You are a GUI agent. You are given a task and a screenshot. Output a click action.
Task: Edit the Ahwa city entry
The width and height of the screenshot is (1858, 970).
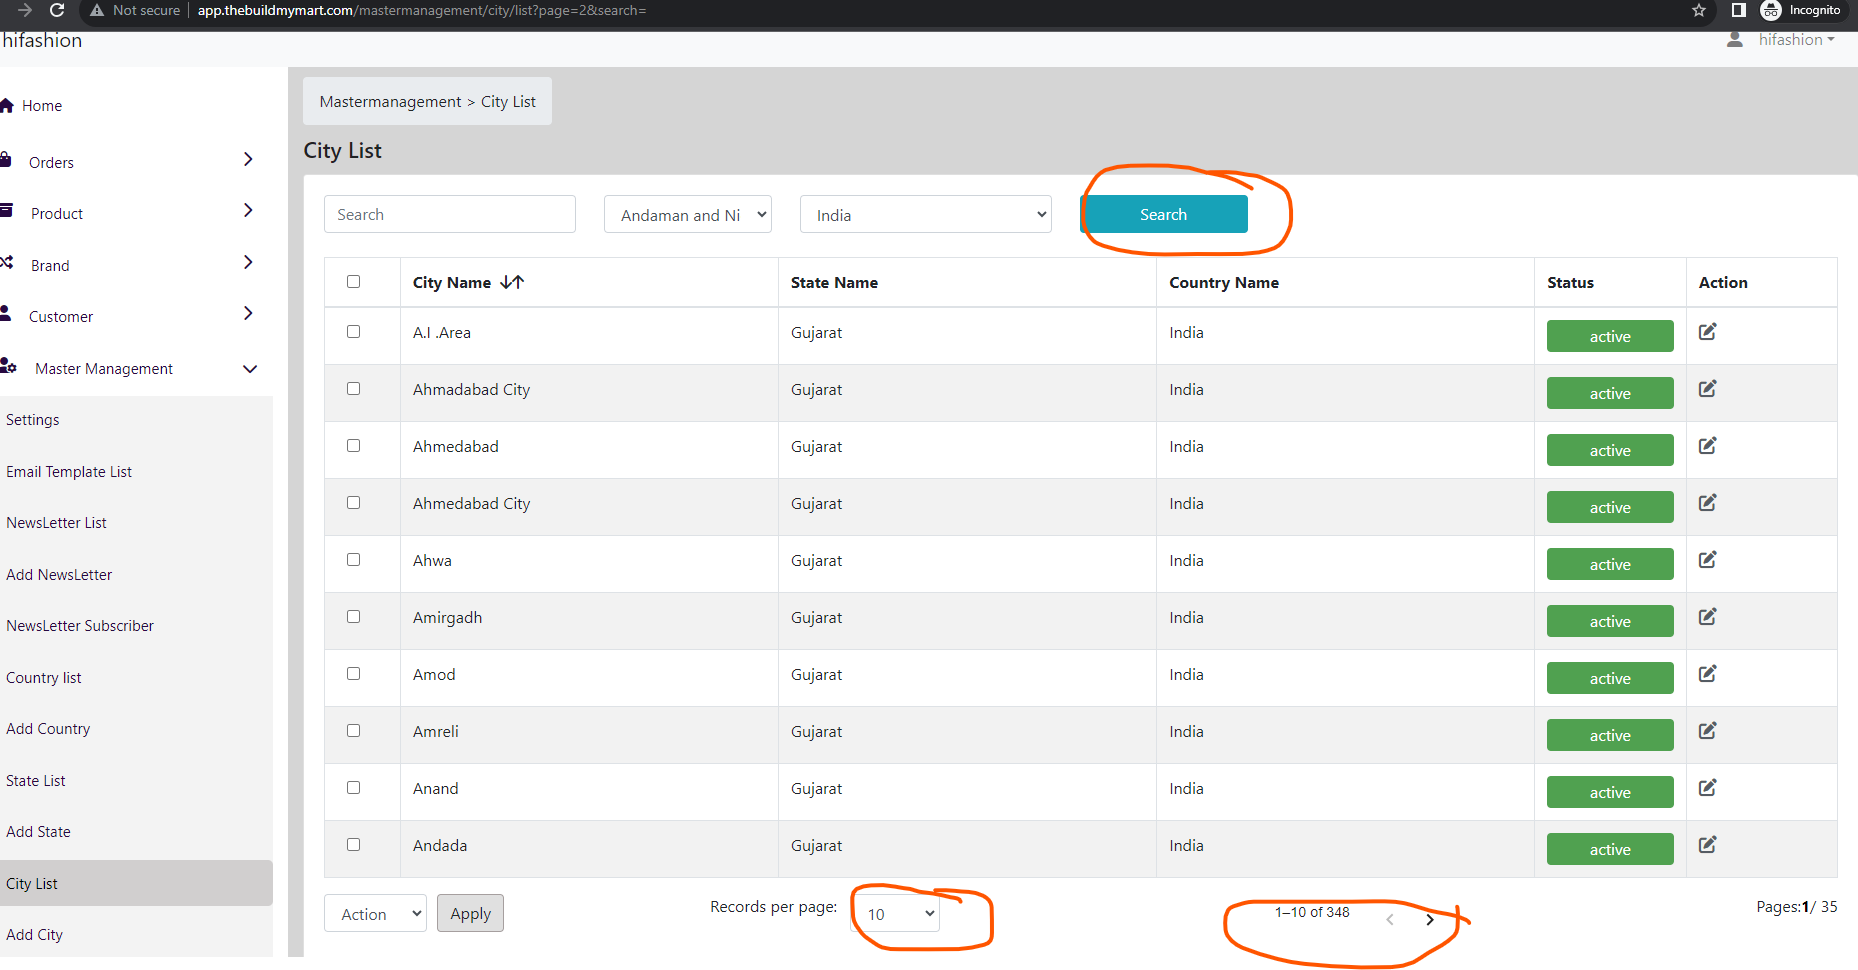(1707, 559)
